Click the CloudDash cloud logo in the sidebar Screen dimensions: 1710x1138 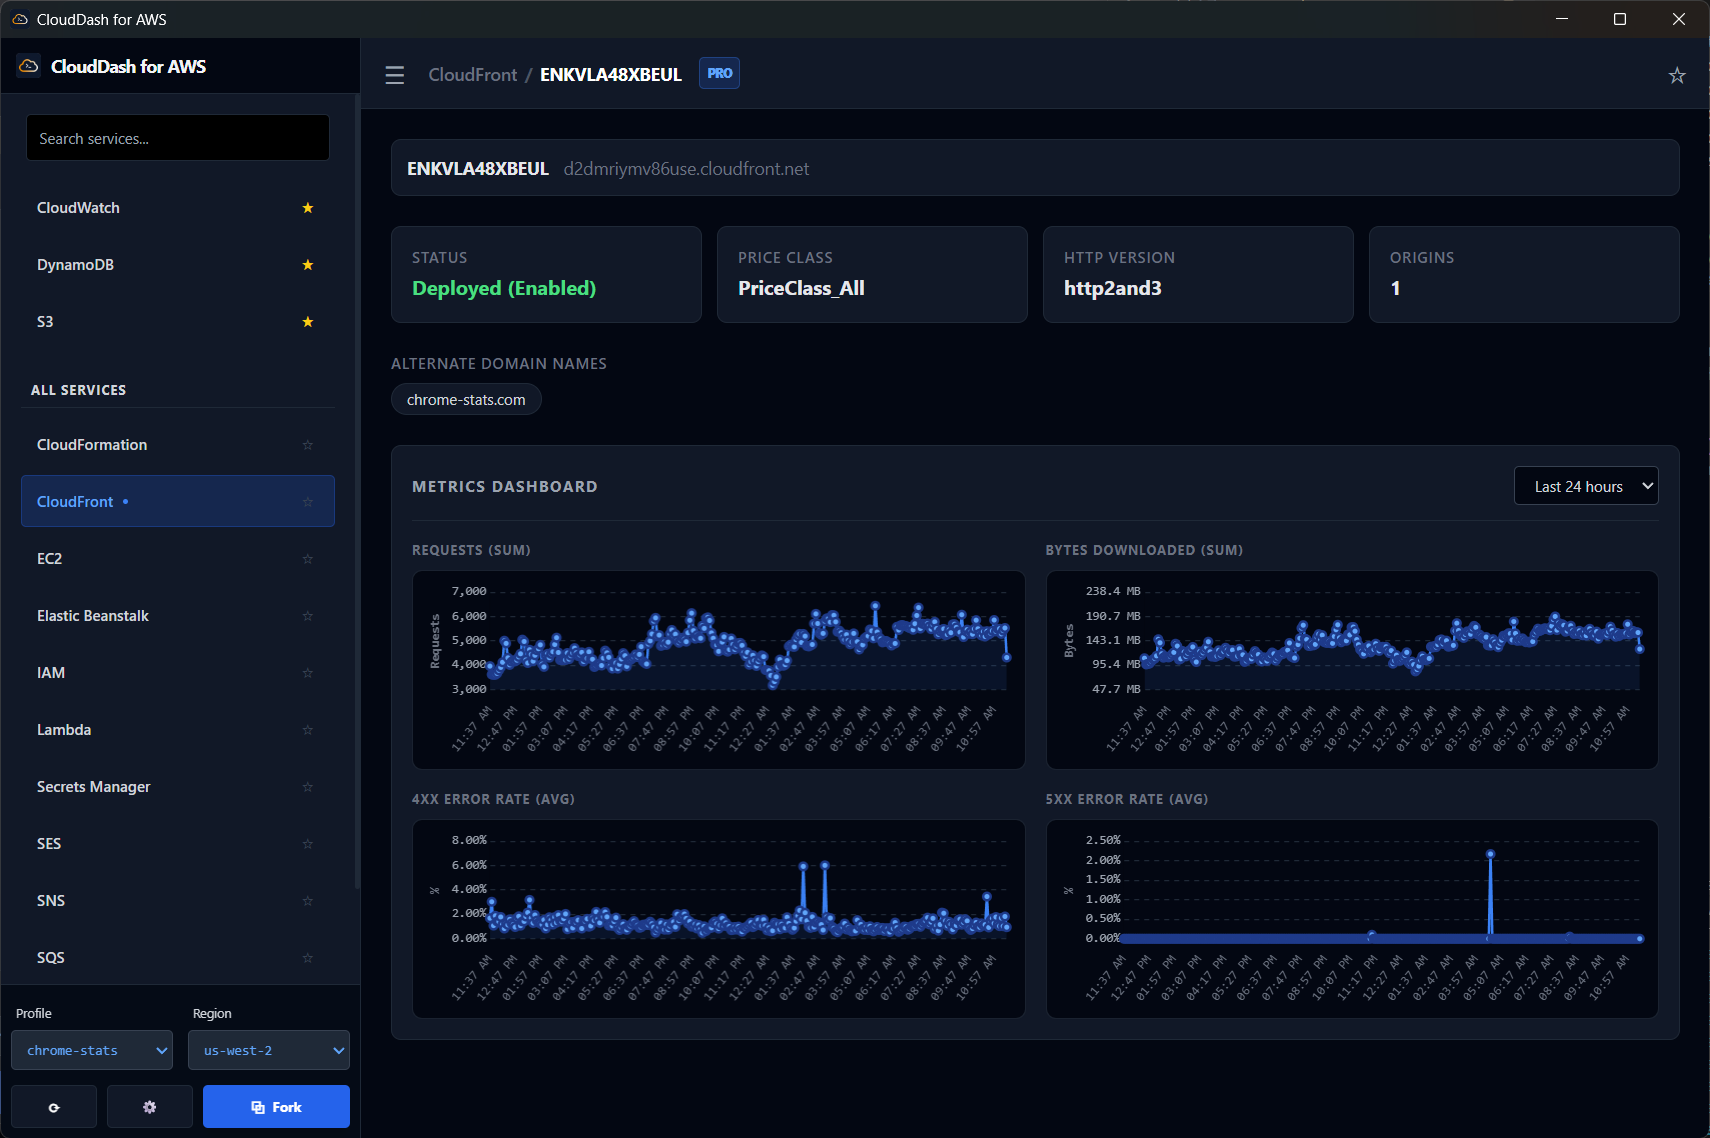pyautogui.click(x=28, y=65)
